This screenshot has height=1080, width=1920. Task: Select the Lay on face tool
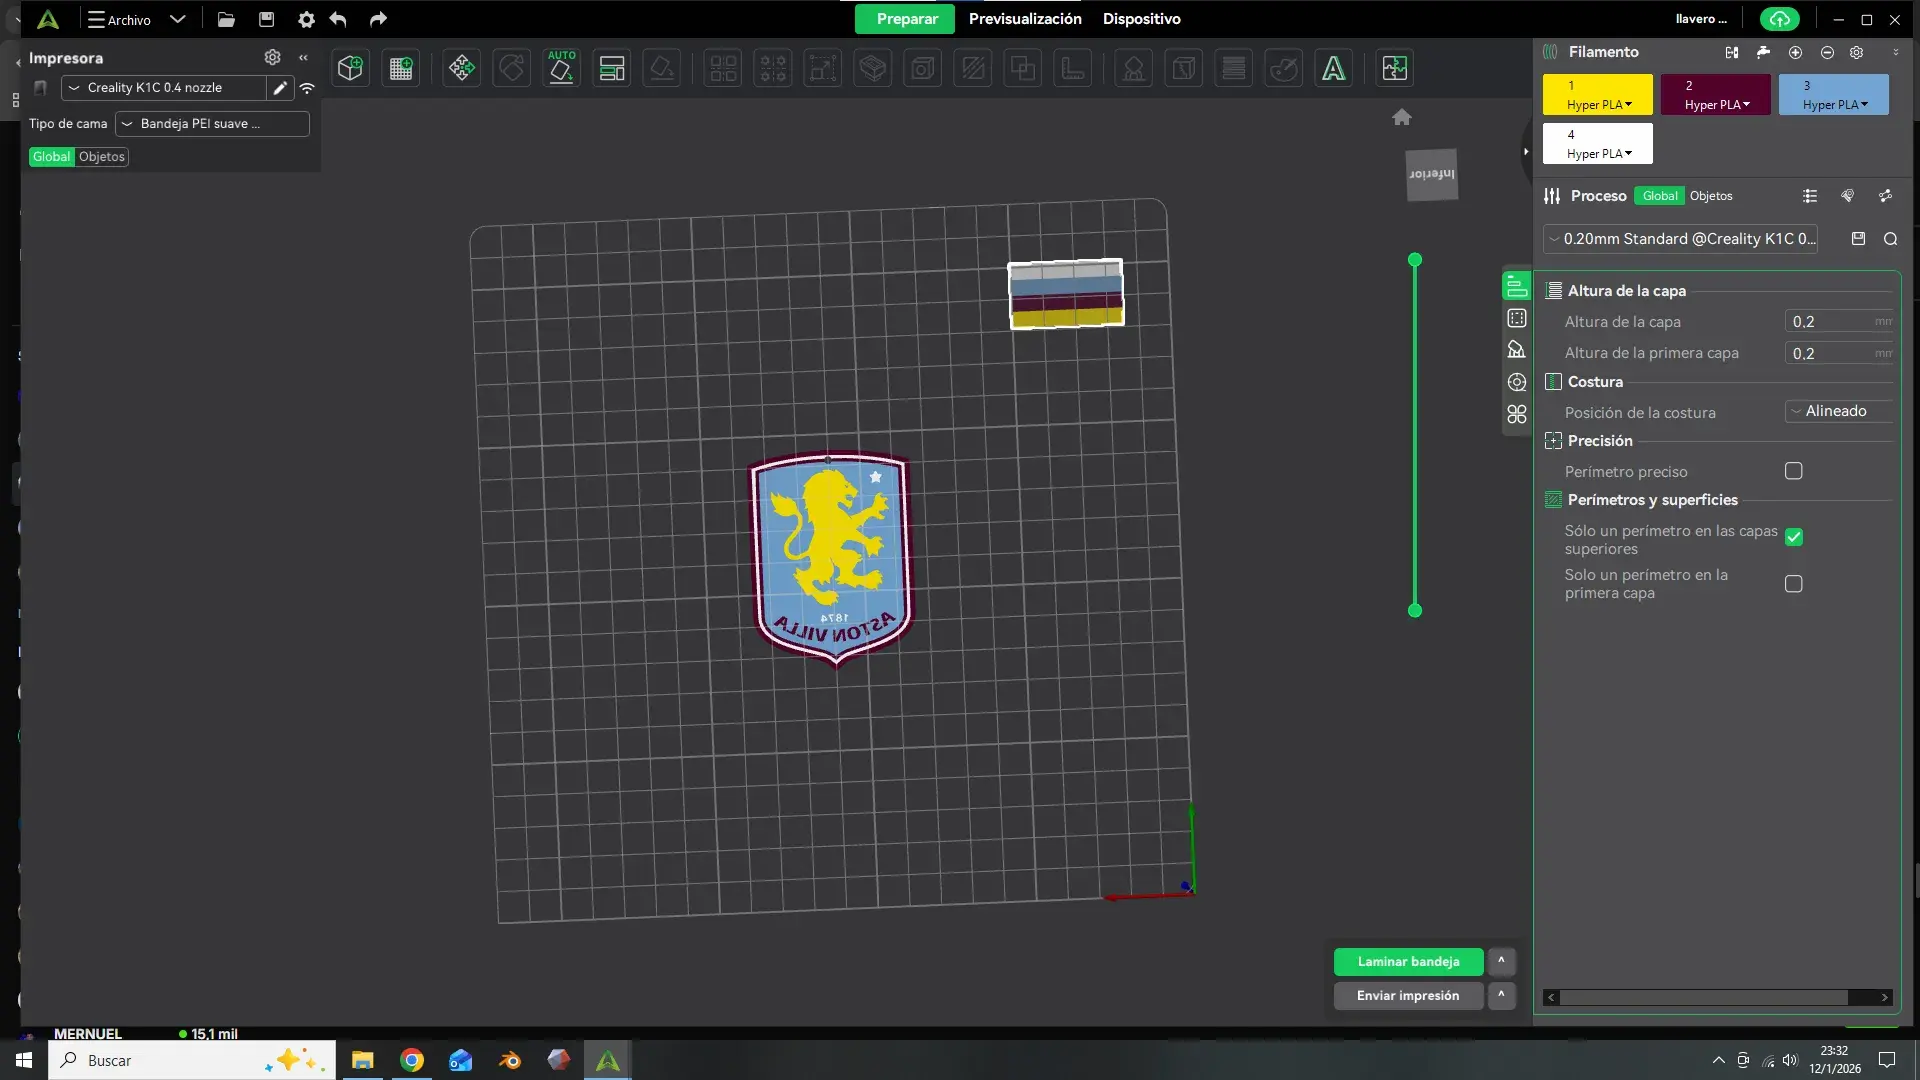coord(661,68)
